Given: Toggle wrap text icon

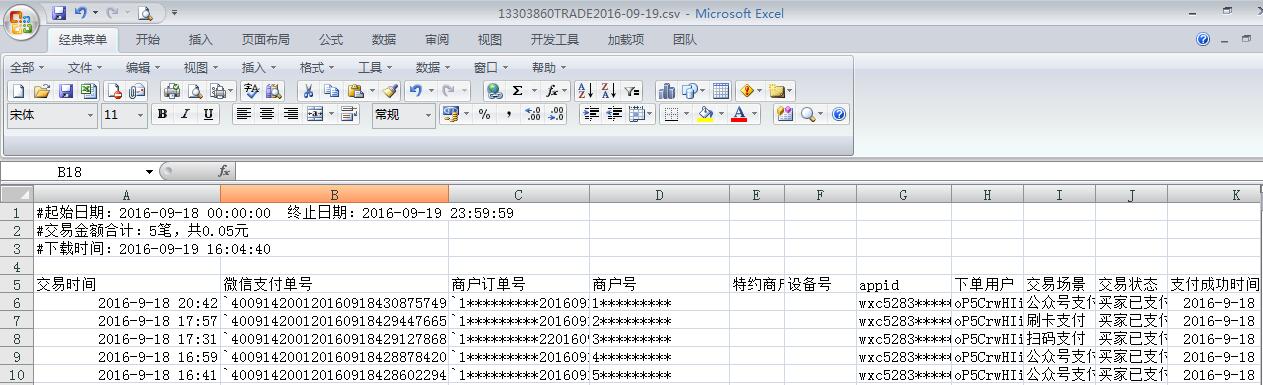Looking at the screenshot, I should click(x=349, y=115).
